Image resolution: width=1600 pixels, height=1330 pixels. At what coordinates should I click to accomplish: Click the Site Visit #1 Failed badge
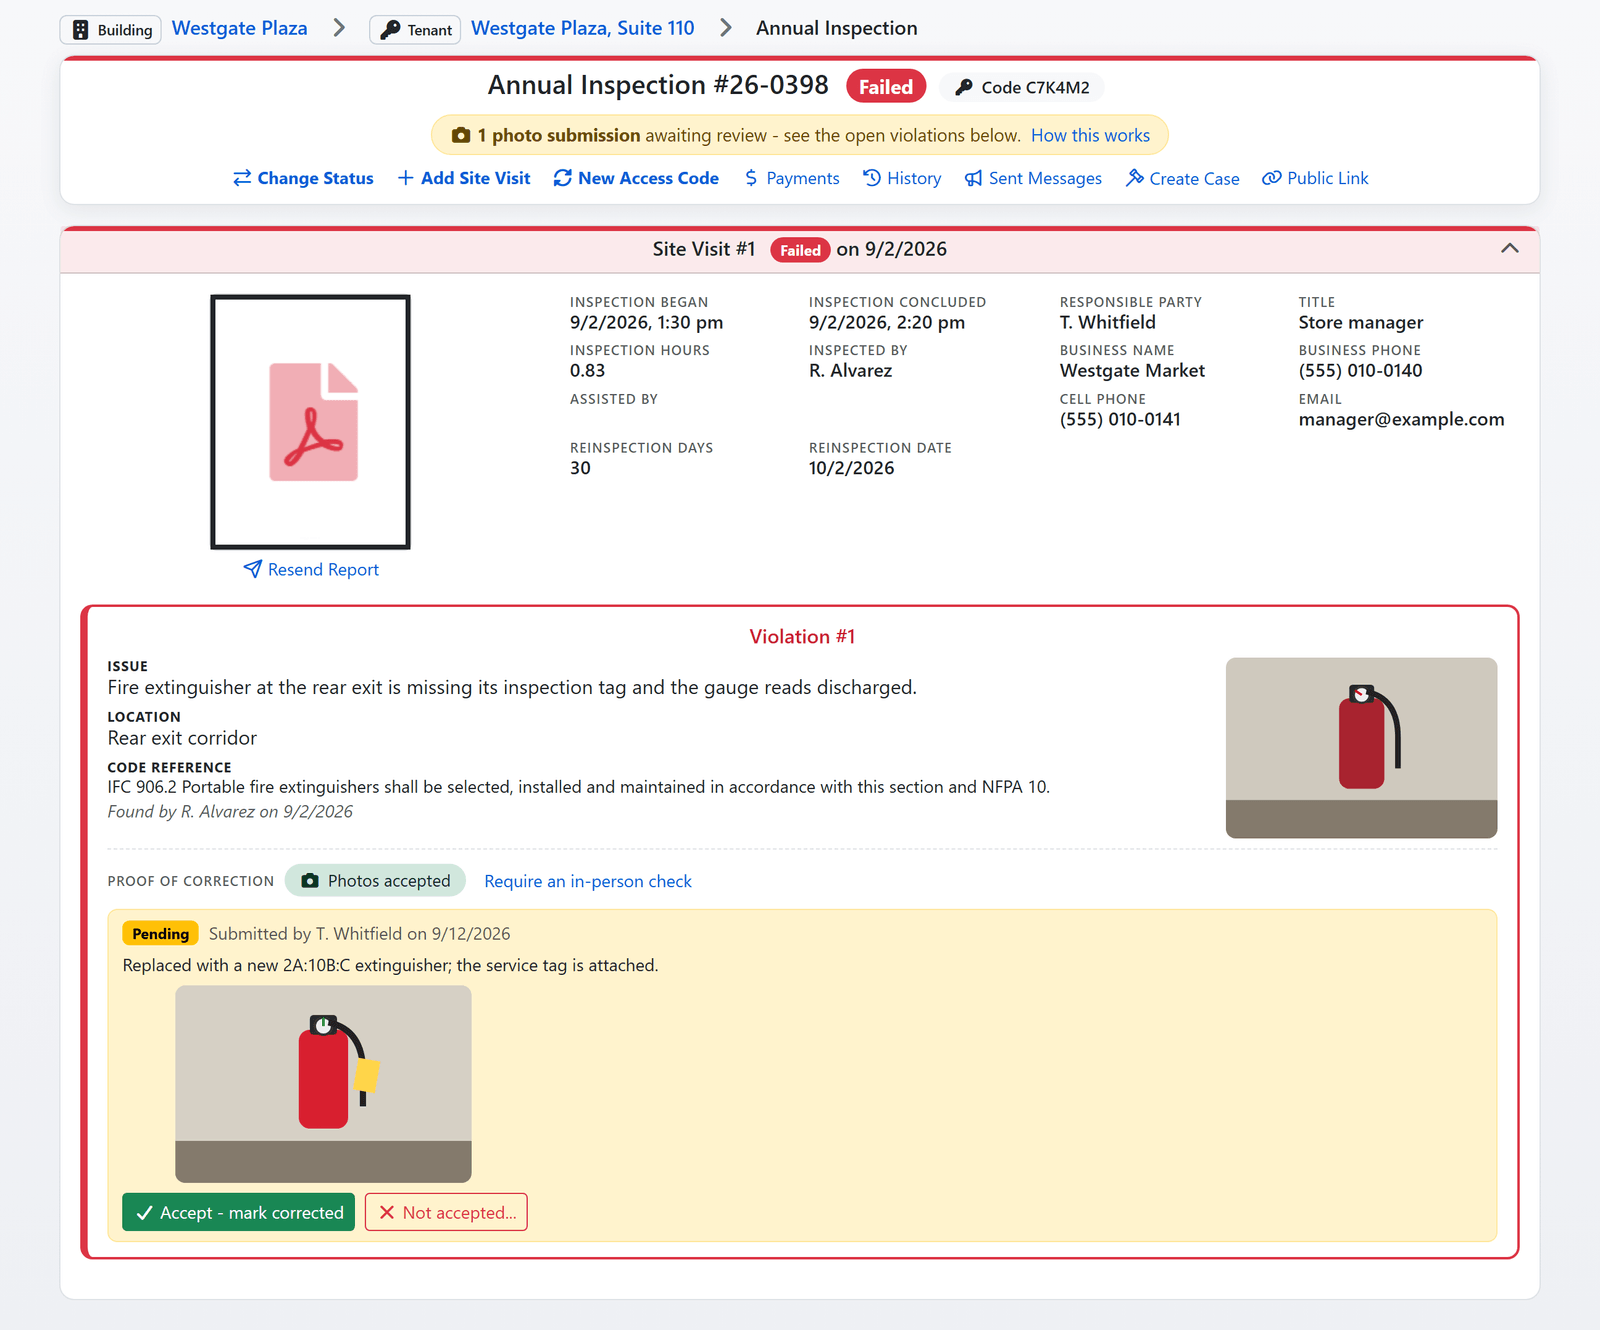tap(800, 250)
